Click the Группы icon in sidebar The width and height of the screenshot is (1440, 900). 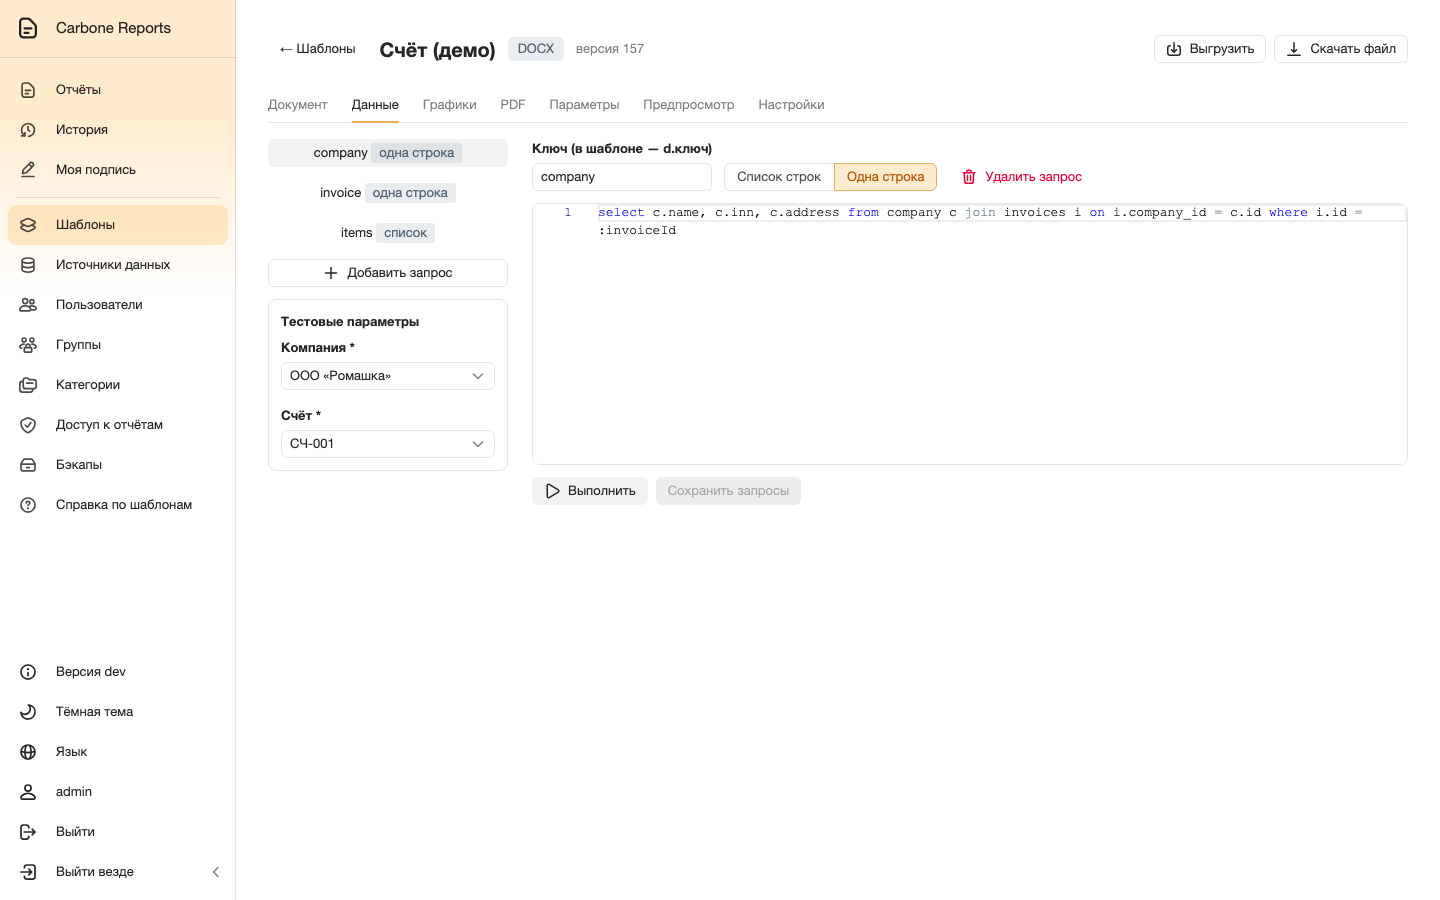28,345
